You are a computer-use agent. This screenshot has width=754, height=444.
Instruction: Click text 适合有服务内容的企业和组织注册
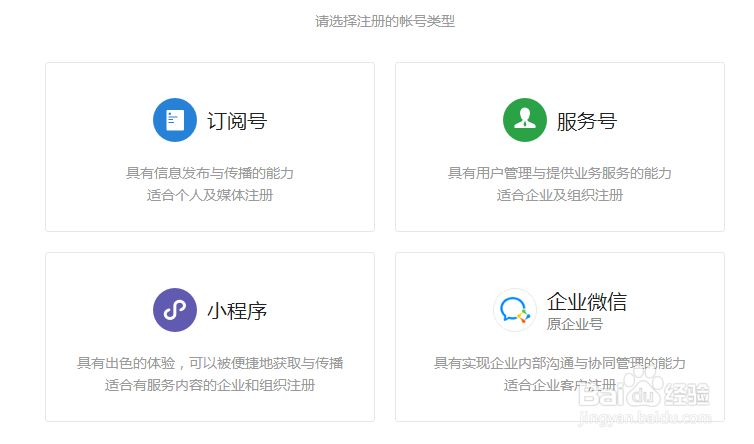coord(210,385)
